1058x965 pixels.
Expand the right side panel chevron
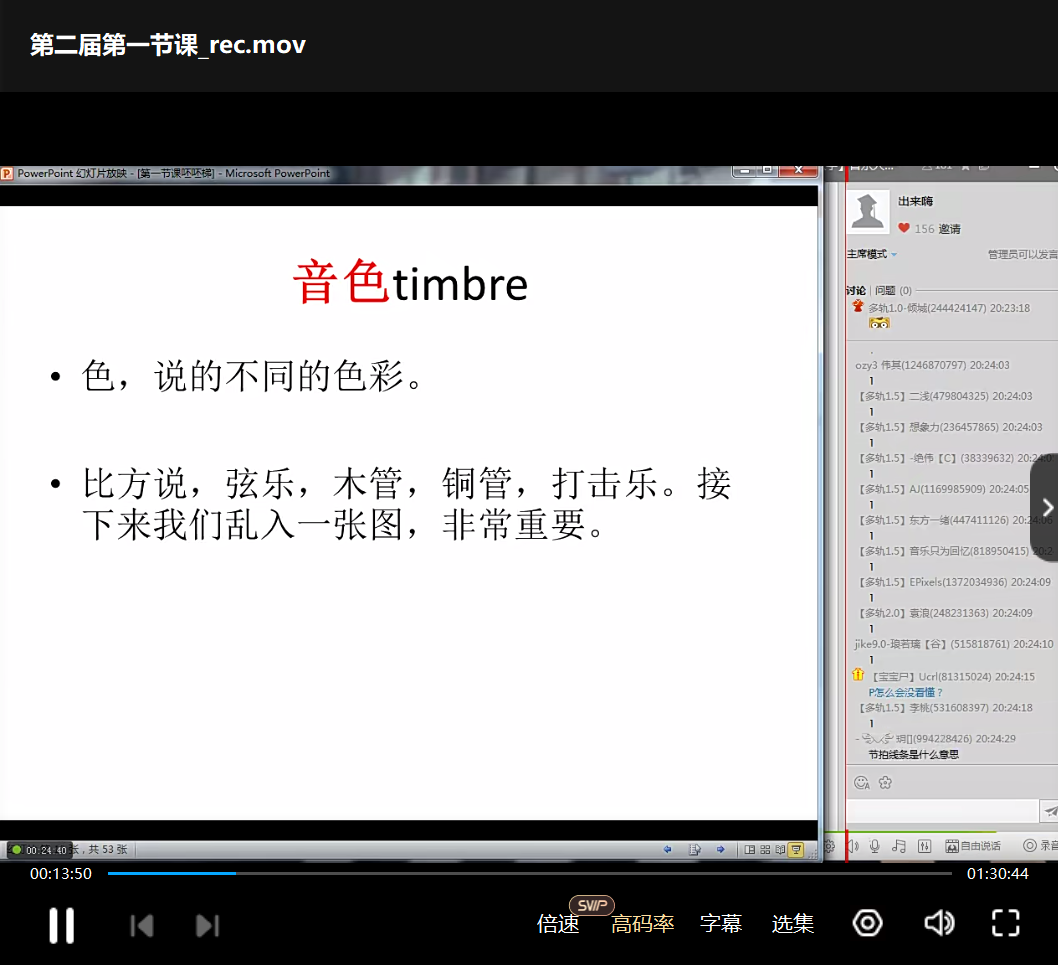click(1046, 507)
